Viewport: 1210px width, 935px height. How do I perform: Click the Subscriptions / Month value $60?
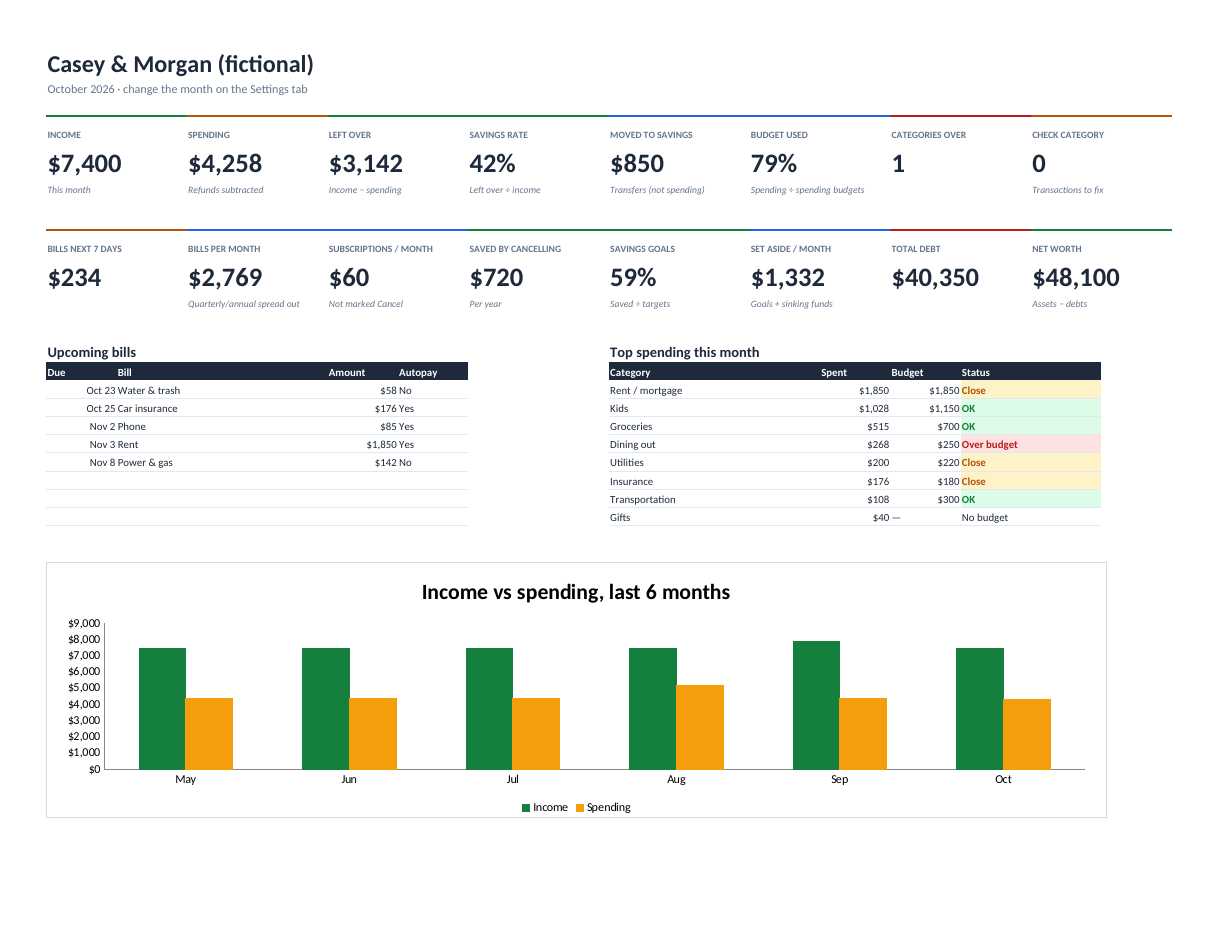pyautogui.click(x=349, y=278)
